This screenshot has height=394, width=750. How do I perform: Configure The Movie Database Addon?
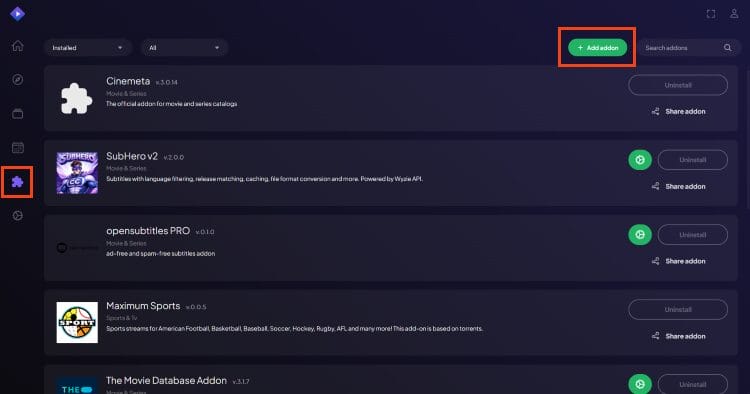pos(640,384)
